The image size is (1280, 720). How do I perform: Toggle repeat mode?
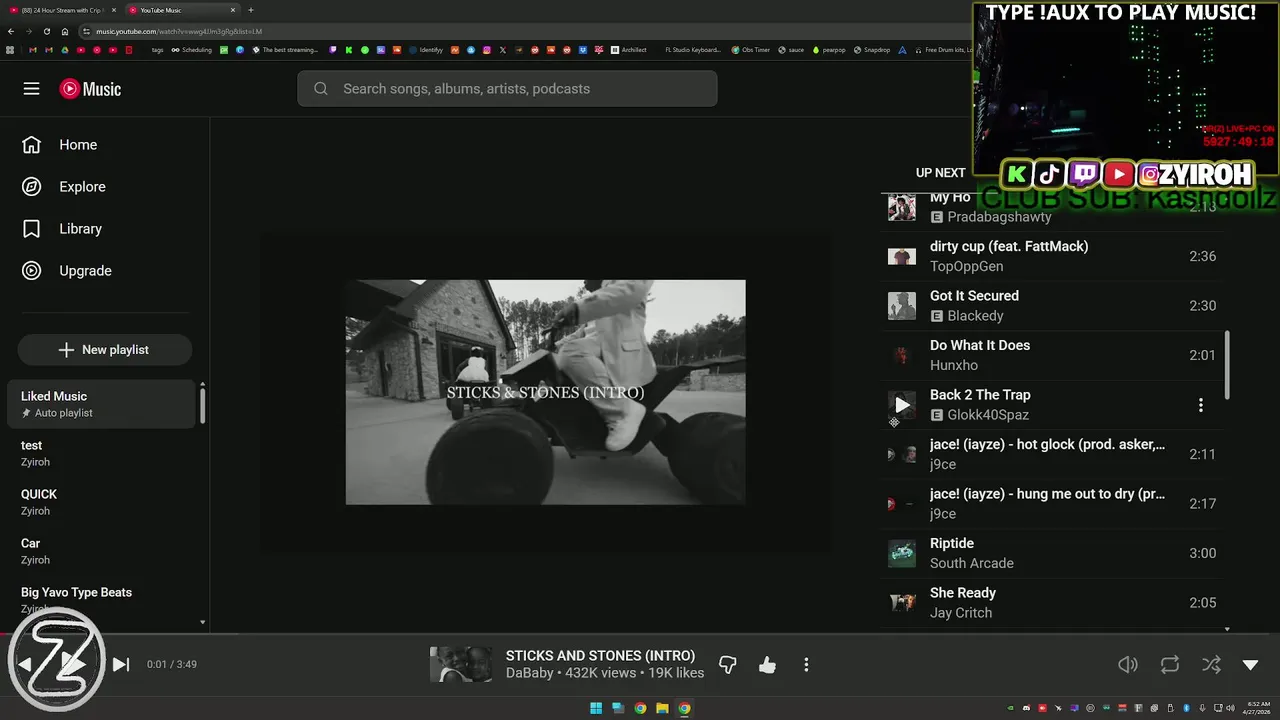pyautogui.click(x=1169, y=665)
